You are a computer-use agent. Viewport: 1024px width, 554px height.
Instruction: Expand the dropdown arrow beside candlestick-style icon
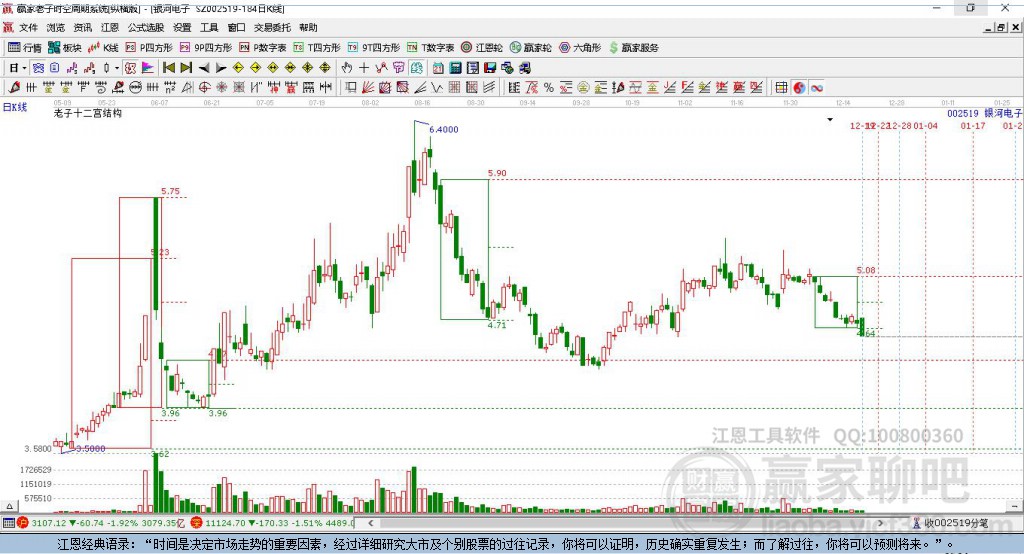click(117, 68)
